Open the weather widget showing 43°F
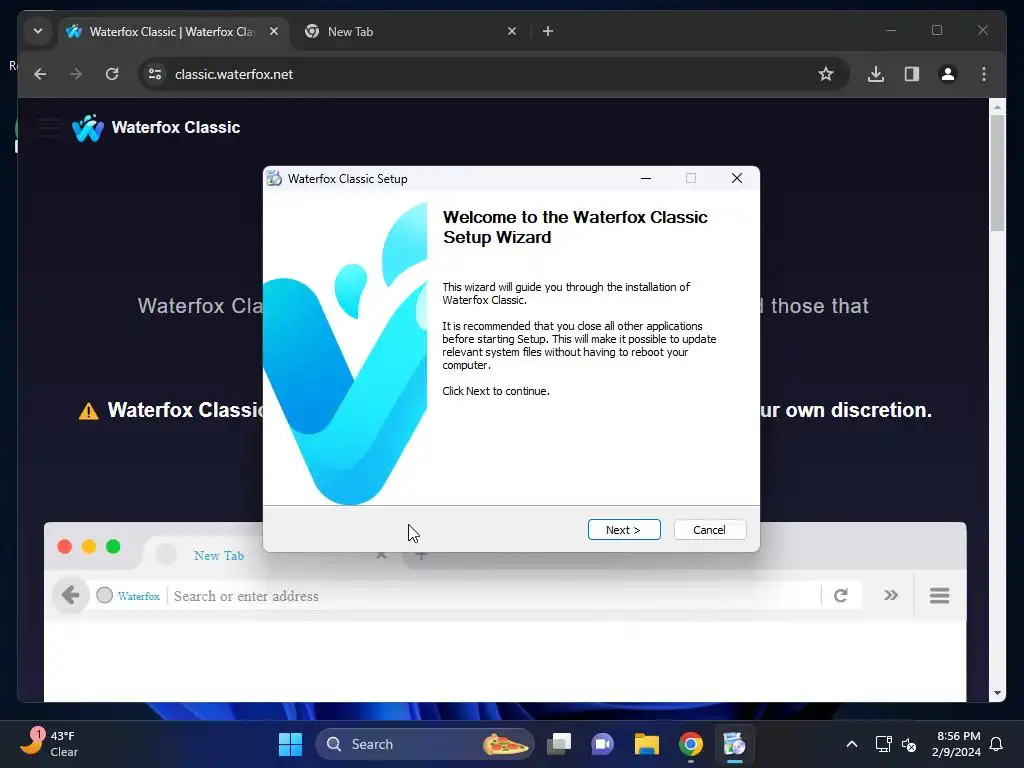This screenshot has height=768, width=1024. [x=49, y=744]
